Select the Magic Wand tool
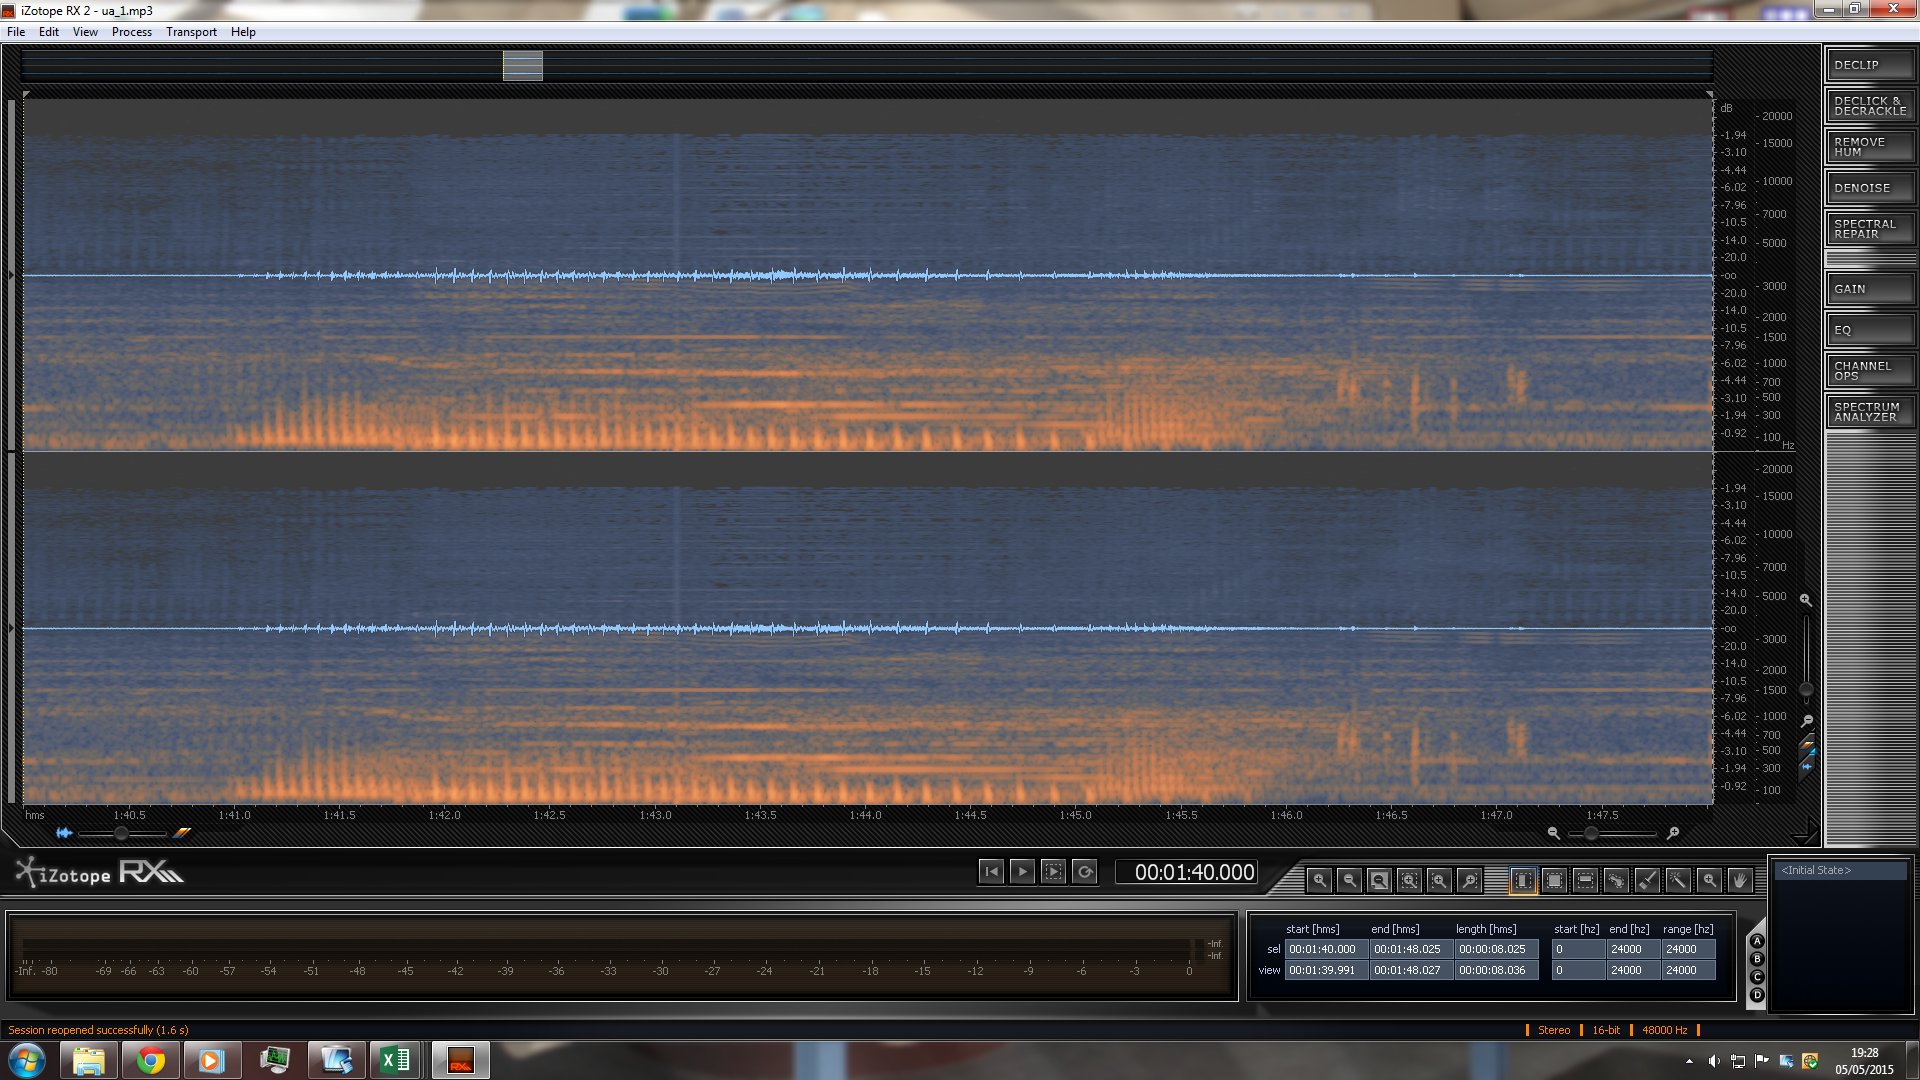The width and height of the screenshot is (1920, 1080). point(1678,880)
